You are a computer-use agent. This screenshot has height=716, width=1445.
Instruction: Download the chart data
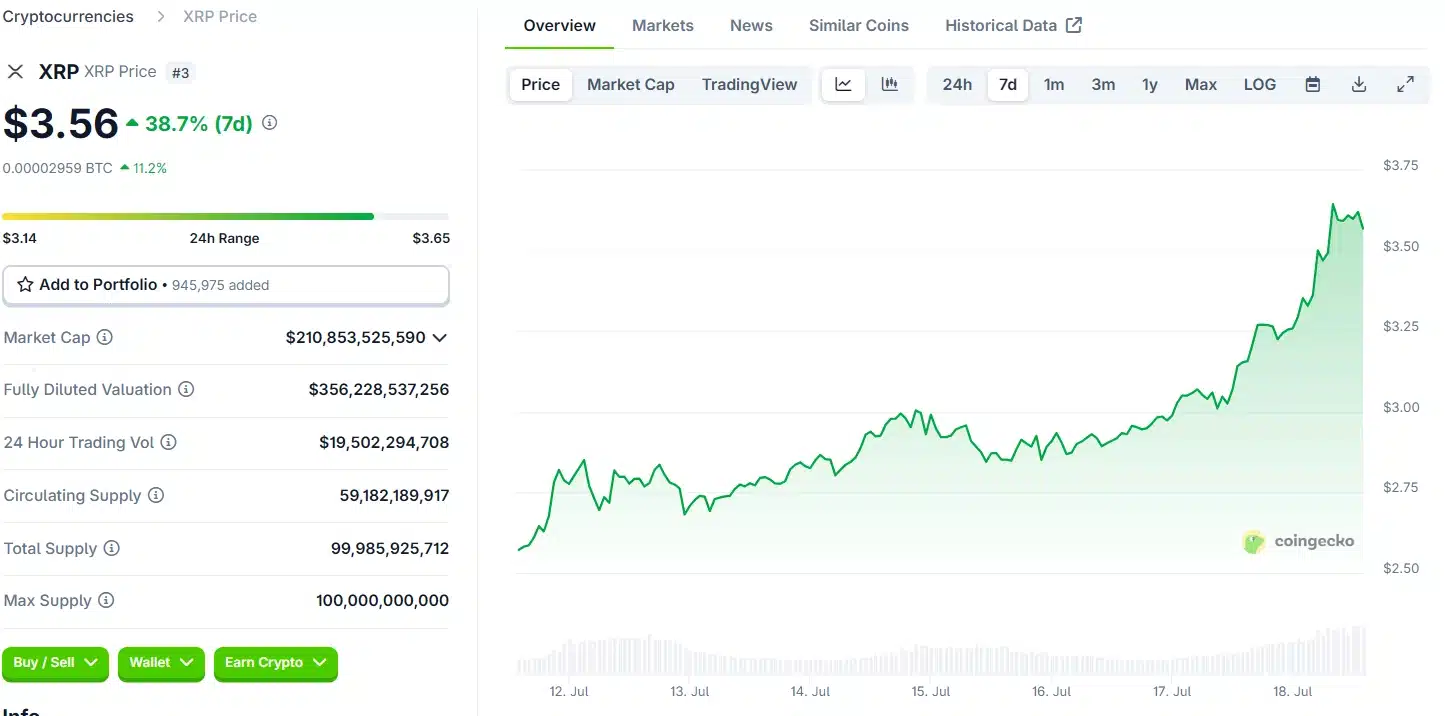[x=1359, y=85]
